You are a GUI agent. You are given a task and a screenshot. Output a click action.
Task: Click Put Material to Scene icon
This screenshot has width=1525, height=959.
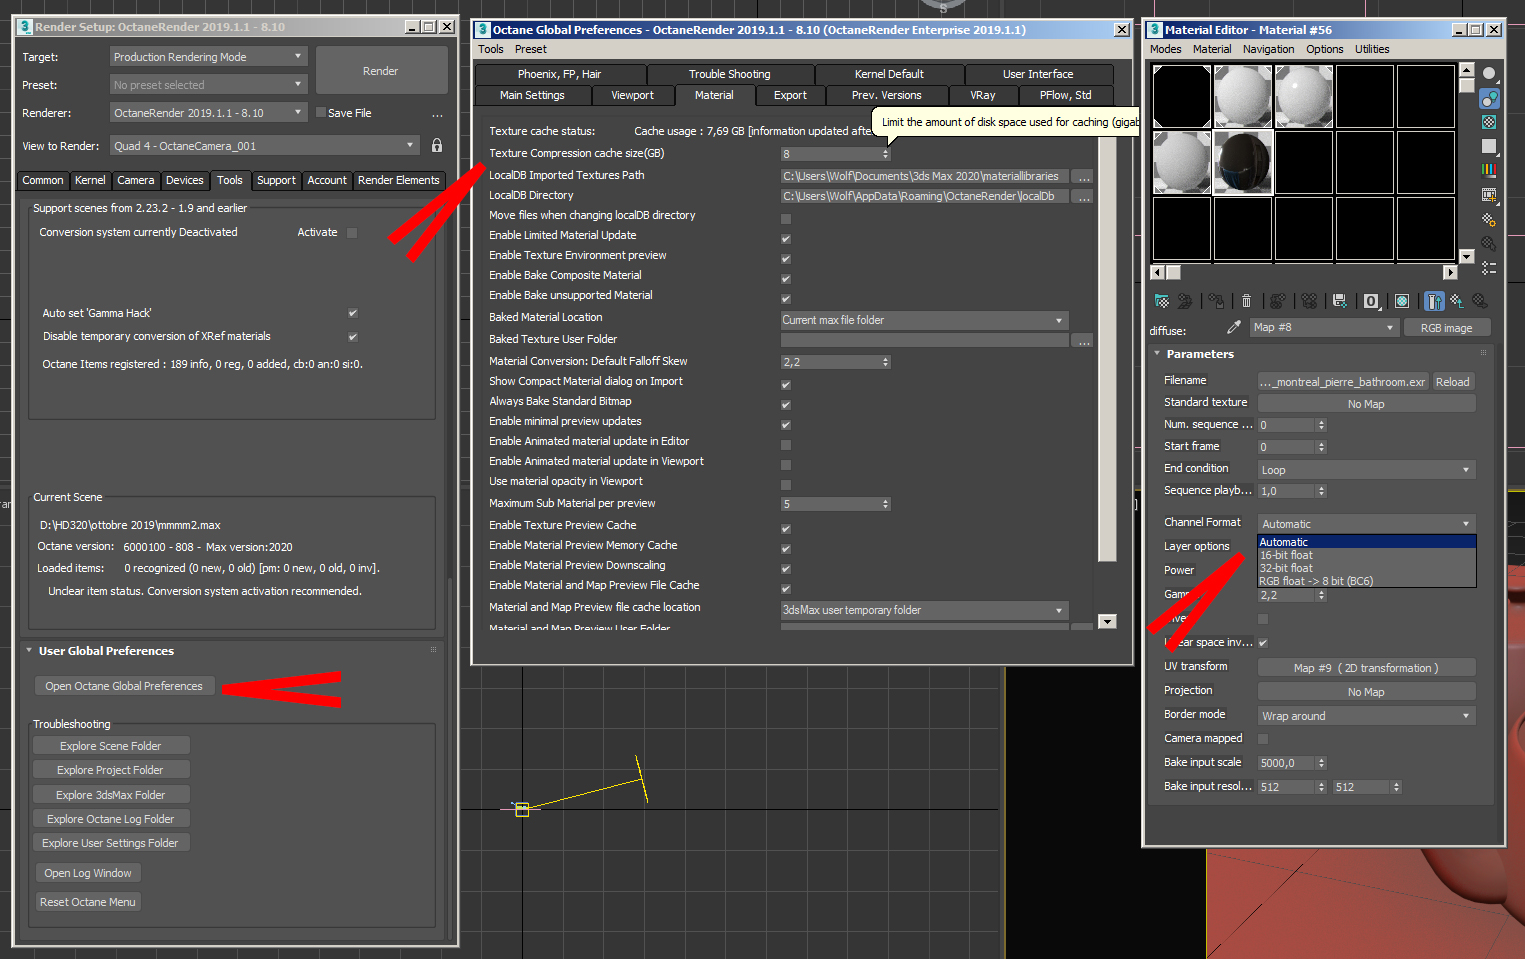pos(1186,301)
